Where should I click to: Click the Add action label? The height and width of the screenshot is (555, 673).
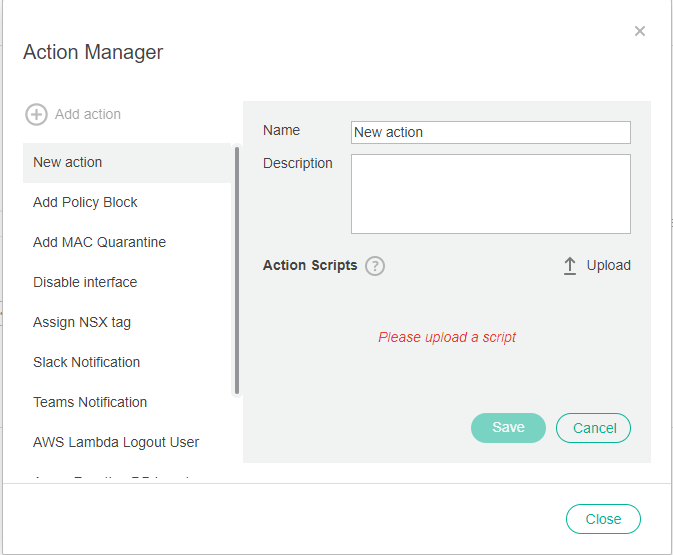click(88, 114)
